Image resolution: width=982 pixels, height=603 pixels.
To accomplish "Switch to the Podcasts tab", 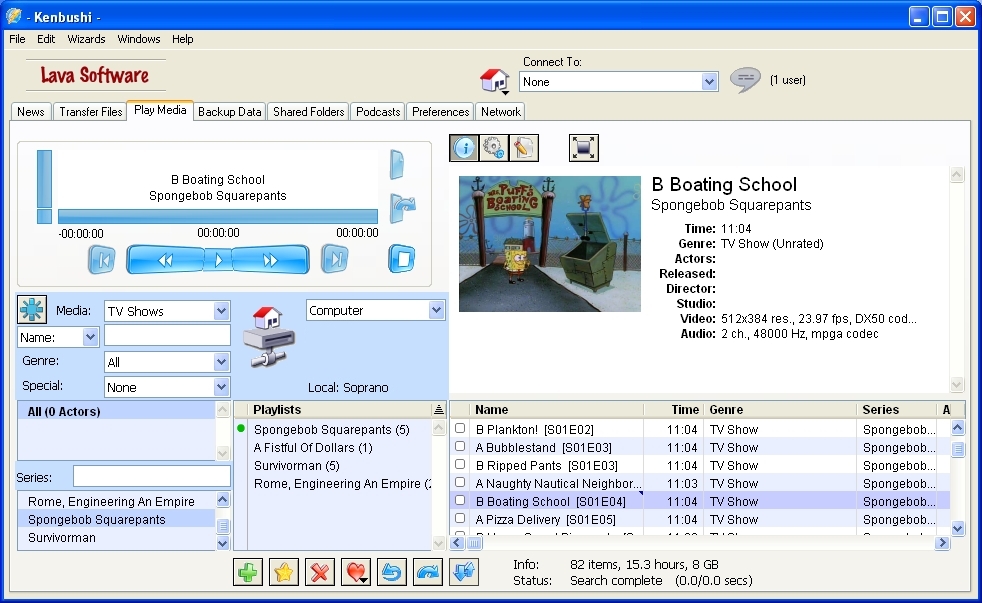I will pos(378,111).
